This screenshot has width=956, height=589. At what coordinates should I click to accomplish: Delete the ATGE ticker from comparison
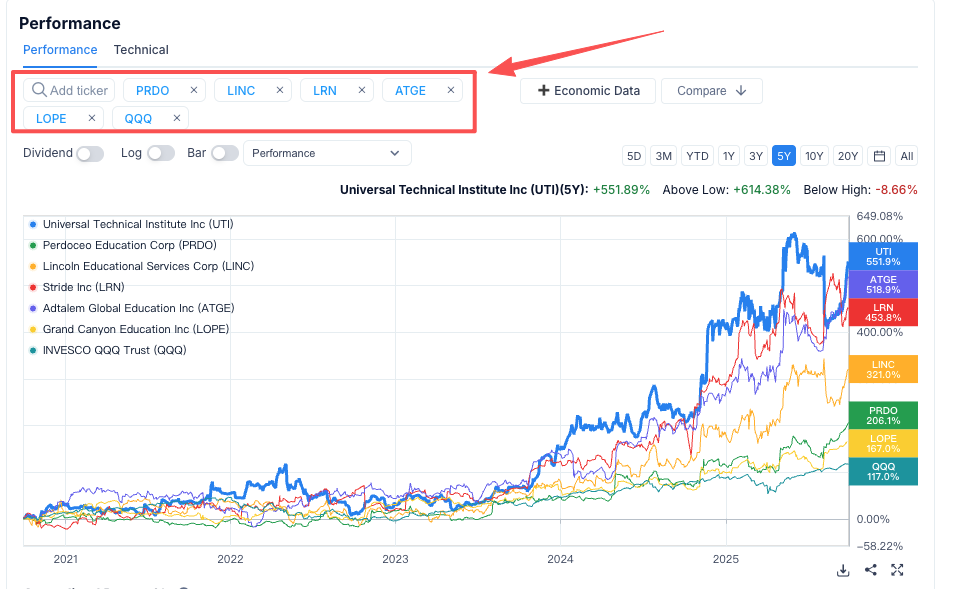point(451,90)
